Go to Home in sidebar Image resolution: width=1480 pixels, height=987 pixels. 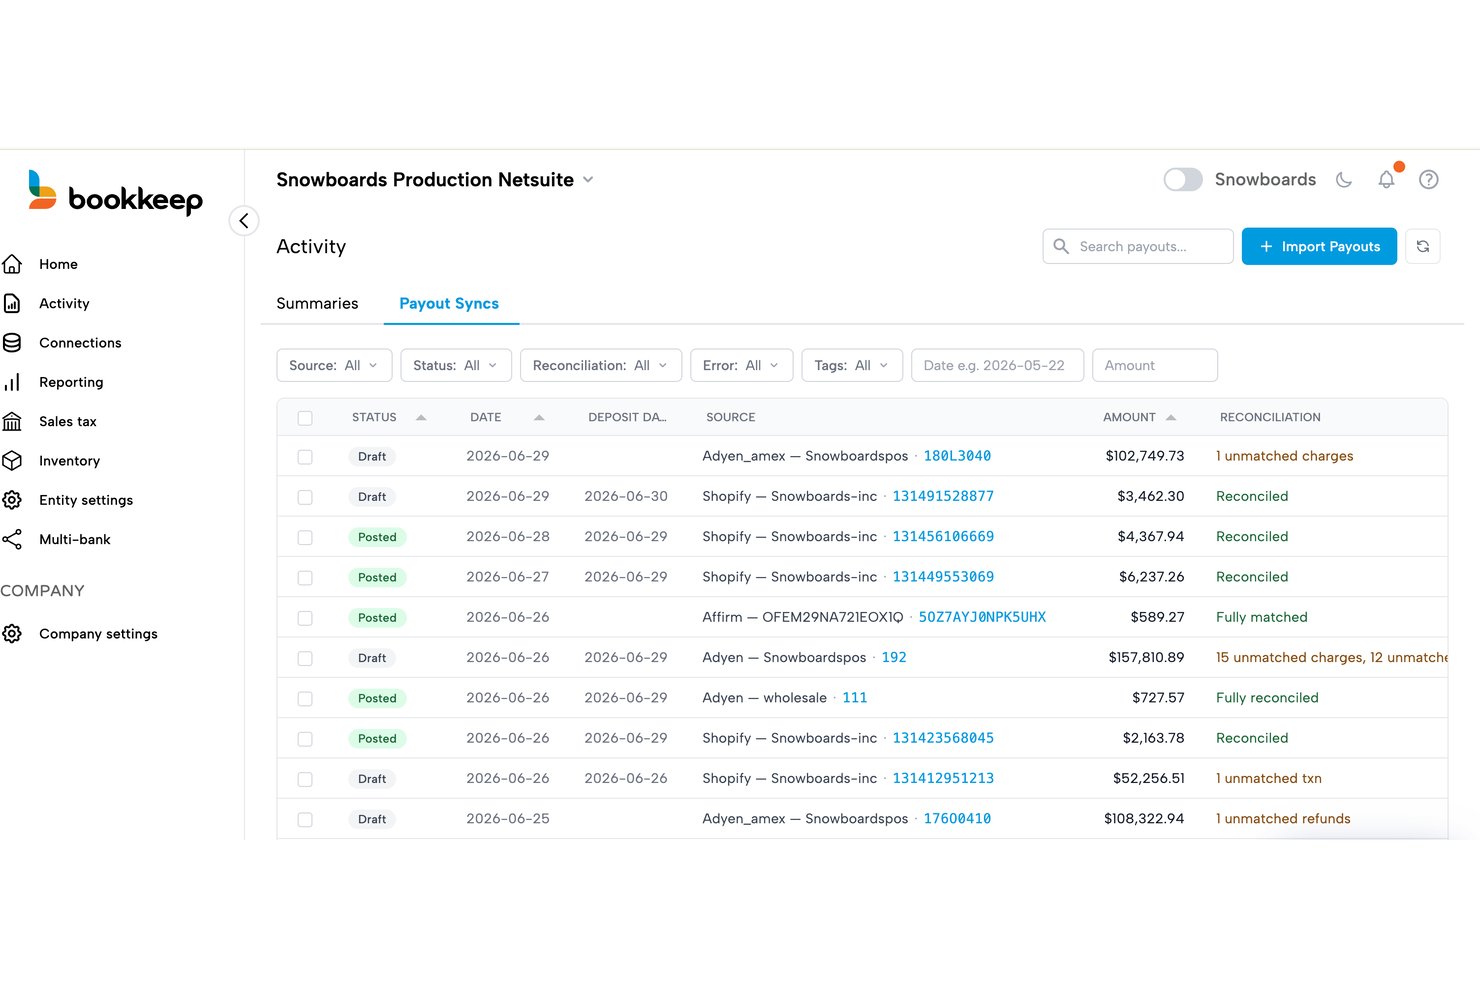(x=58, y=264)
